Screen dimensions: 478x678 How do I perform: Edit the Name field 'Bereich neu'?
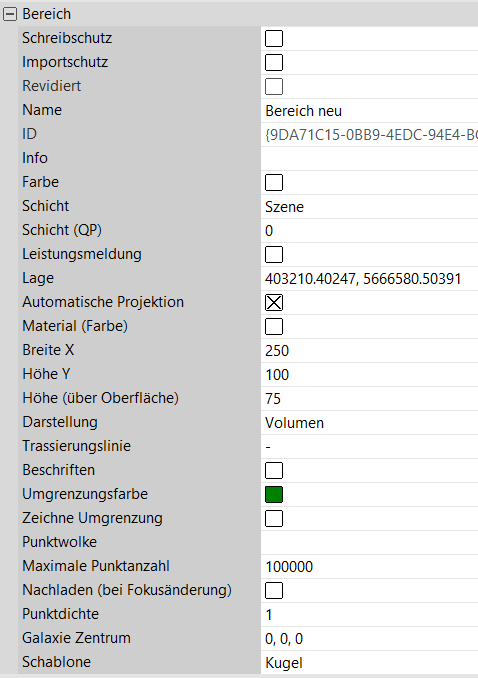pyautogui.click(x=369, y=111)
